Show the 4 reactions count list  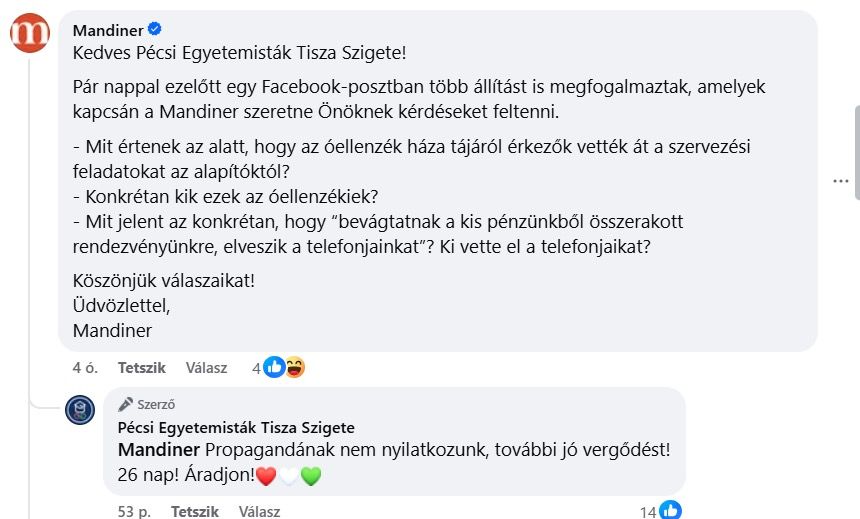[256, 368]
